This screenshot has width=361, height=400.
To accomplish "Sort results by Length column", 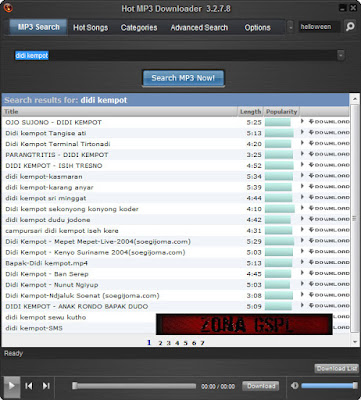I will click(x=250, y=111).
